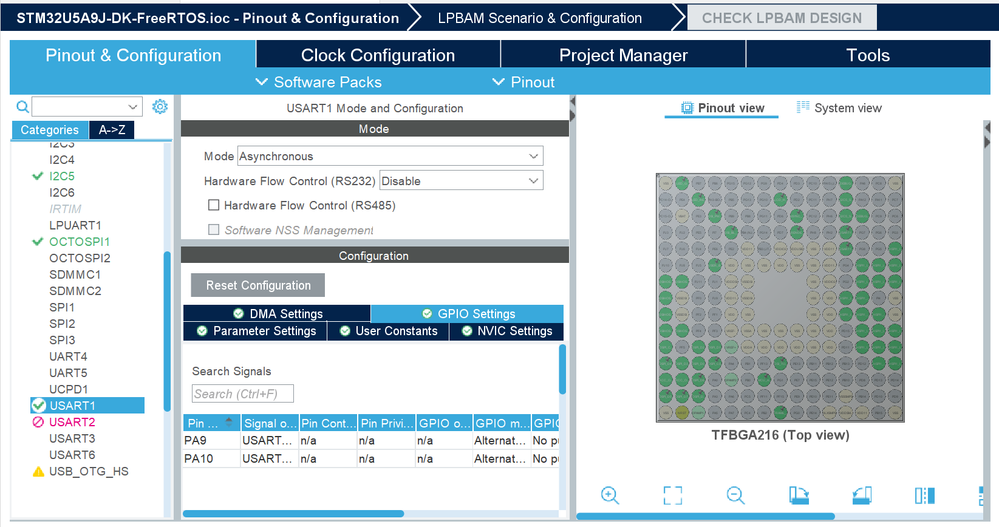Select LPUART1 in the peripheral list
This screenshot has width=999, height=527.
(x=75, y=225)
